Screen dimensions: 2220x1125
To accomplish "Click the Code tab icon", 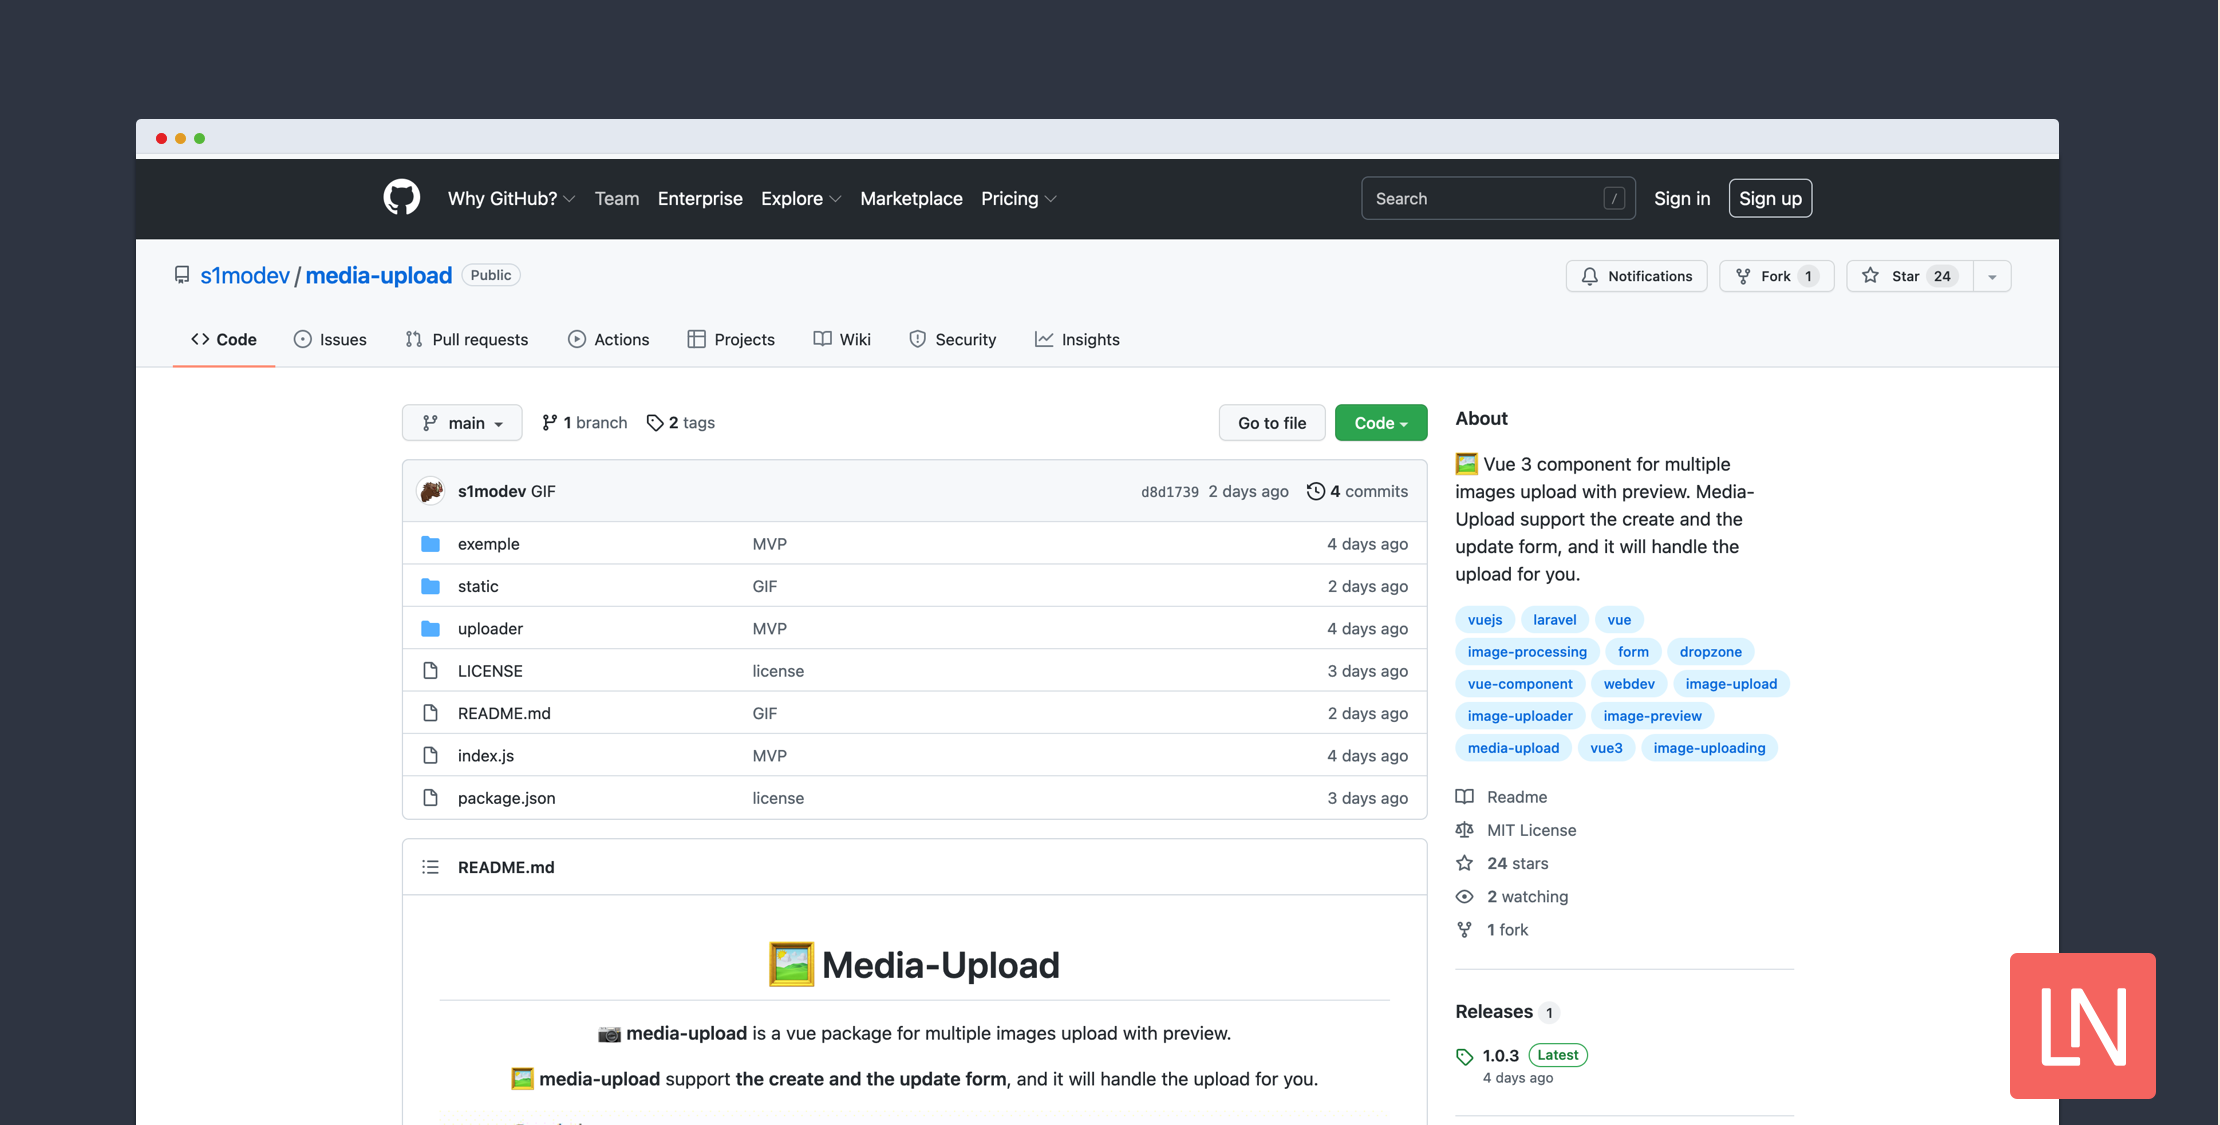I will tap(201, 337).
